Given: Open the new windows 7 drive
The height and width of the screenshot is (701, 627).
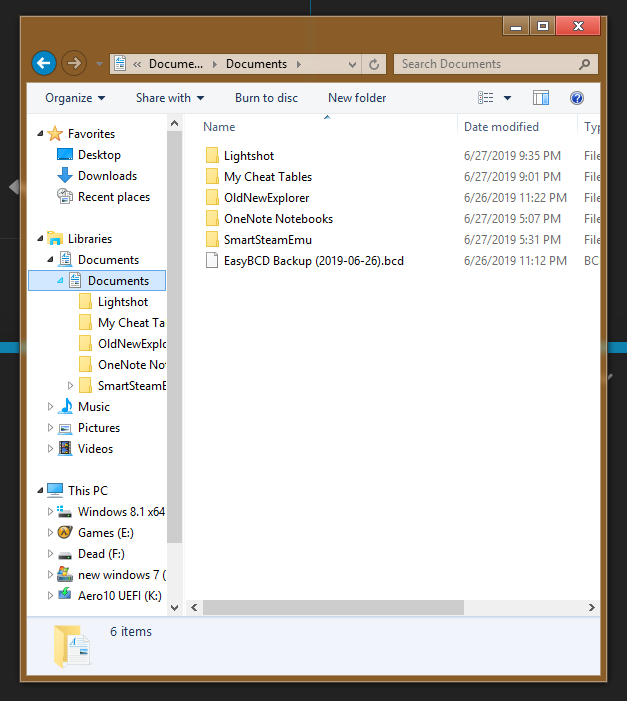Looking at the screenshot, I should [x=122, y=574].
